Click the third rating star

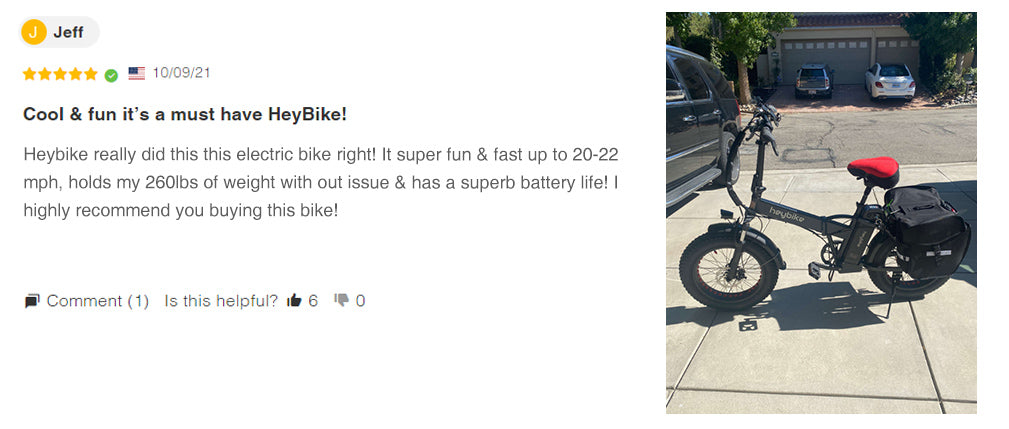[x=60, y=74]
